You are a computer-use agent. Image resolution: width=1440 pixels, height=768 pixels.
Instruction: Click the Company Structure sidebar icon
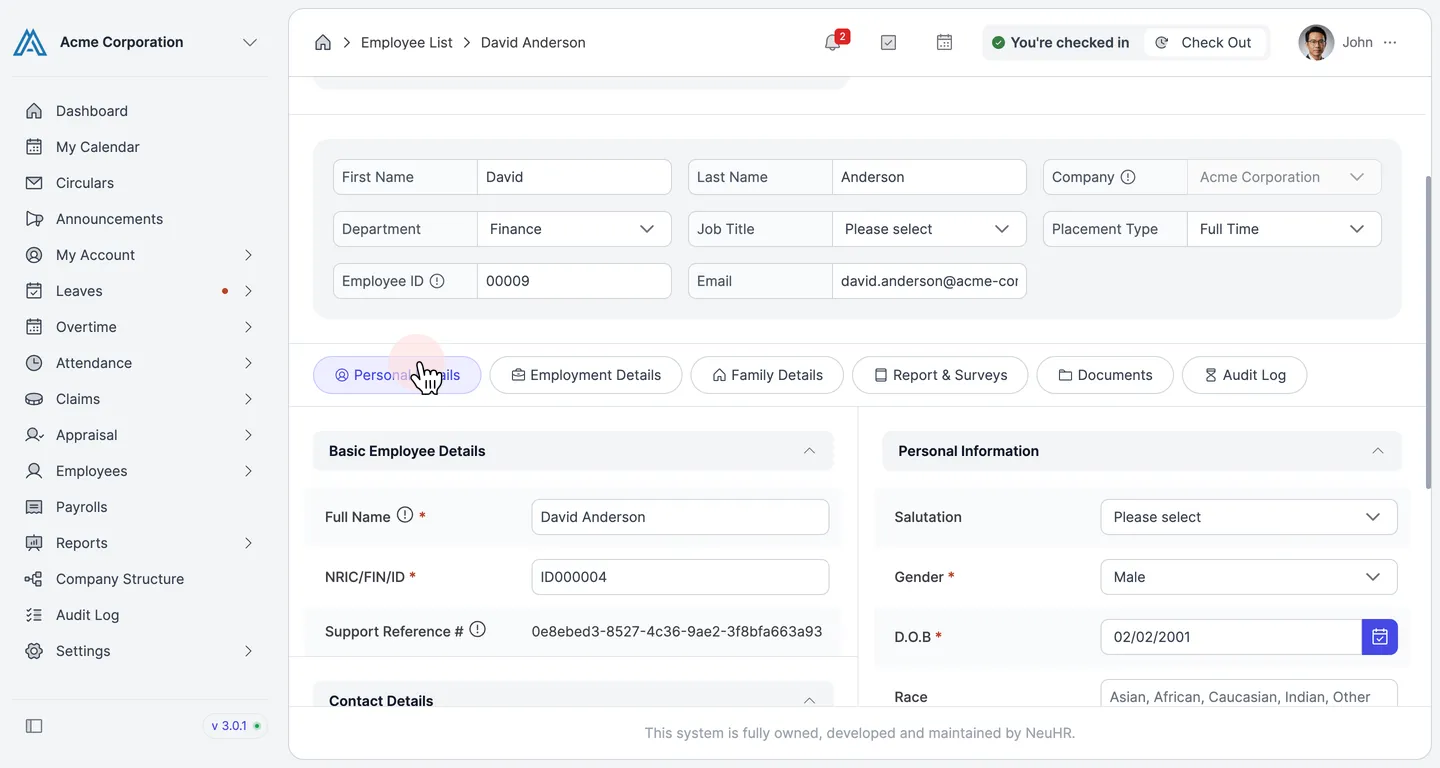pos(34,579)
